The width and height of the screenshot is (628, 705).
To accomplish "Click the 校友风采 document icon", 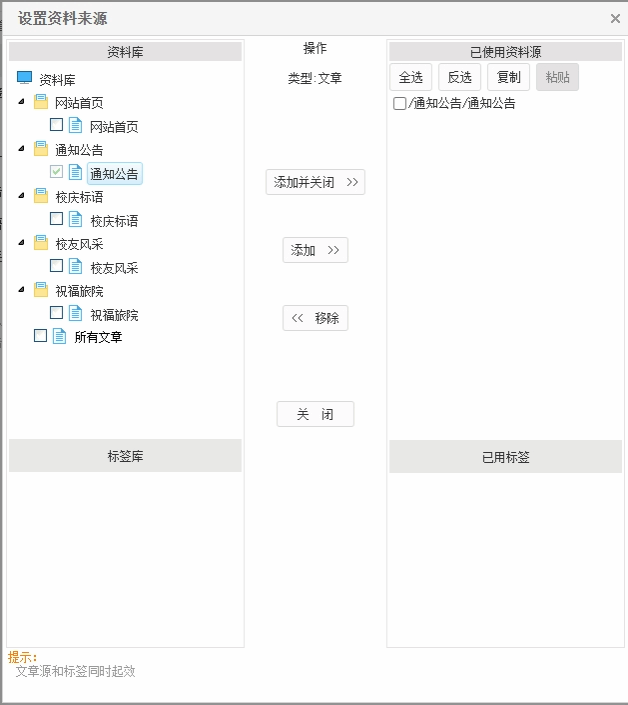I will pos(76,267).
